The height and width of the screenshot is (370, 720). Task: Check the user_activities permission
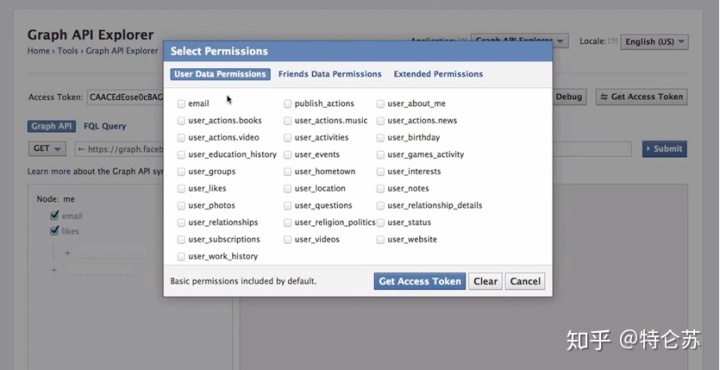[x=287, y=138]
